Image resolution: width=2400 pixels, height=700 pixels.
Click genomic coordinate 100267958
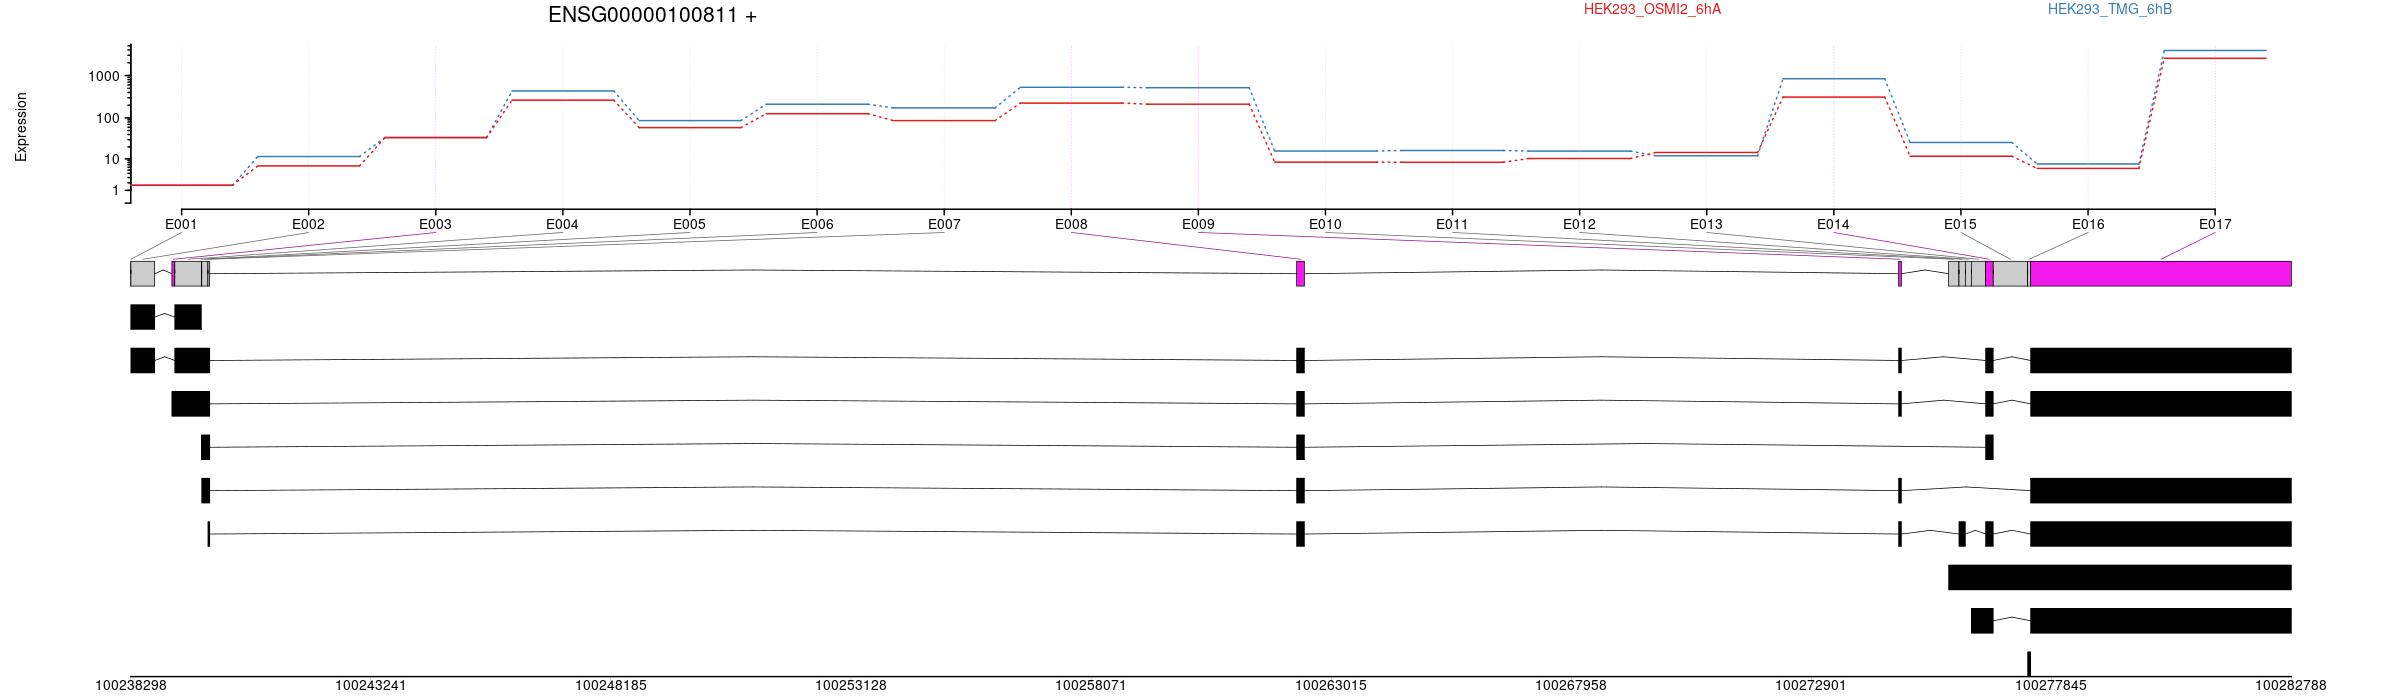[1571, 686]
